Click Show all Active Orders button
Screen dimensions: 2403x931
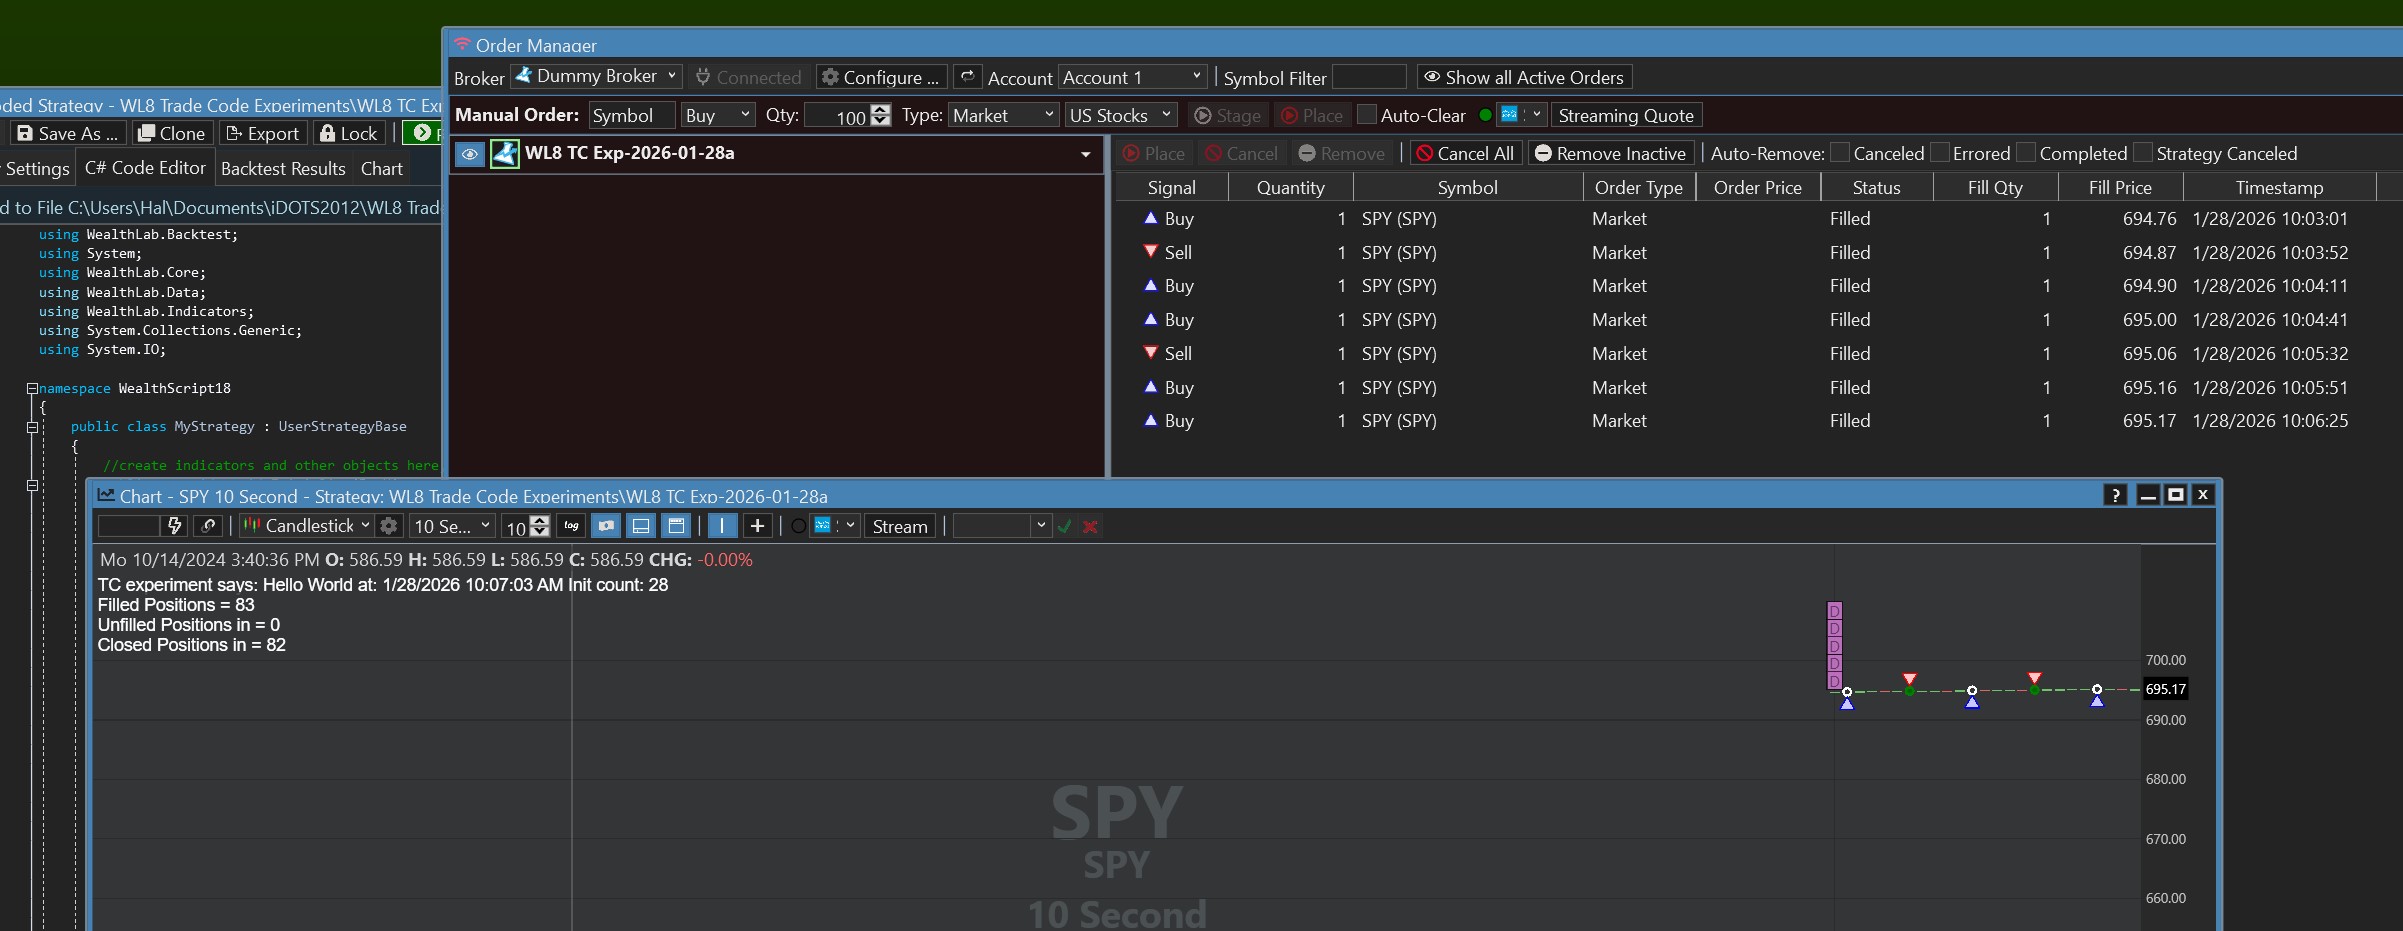[1523, 77]
